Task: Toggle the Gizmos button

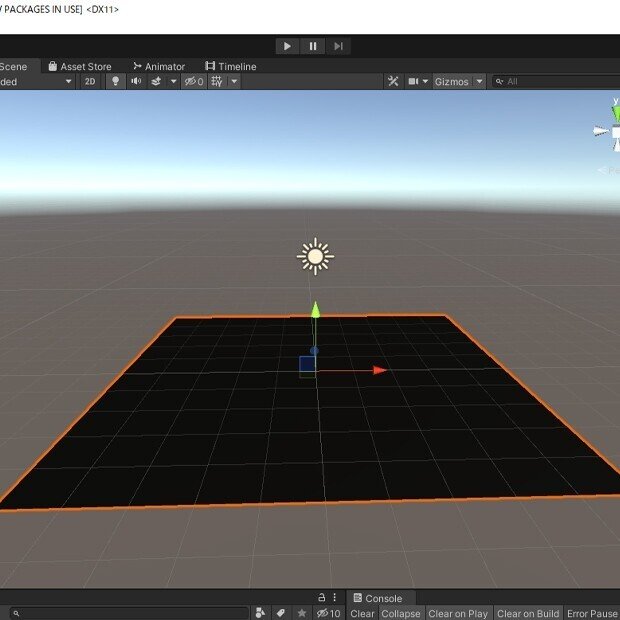Action: coord(452,81)
